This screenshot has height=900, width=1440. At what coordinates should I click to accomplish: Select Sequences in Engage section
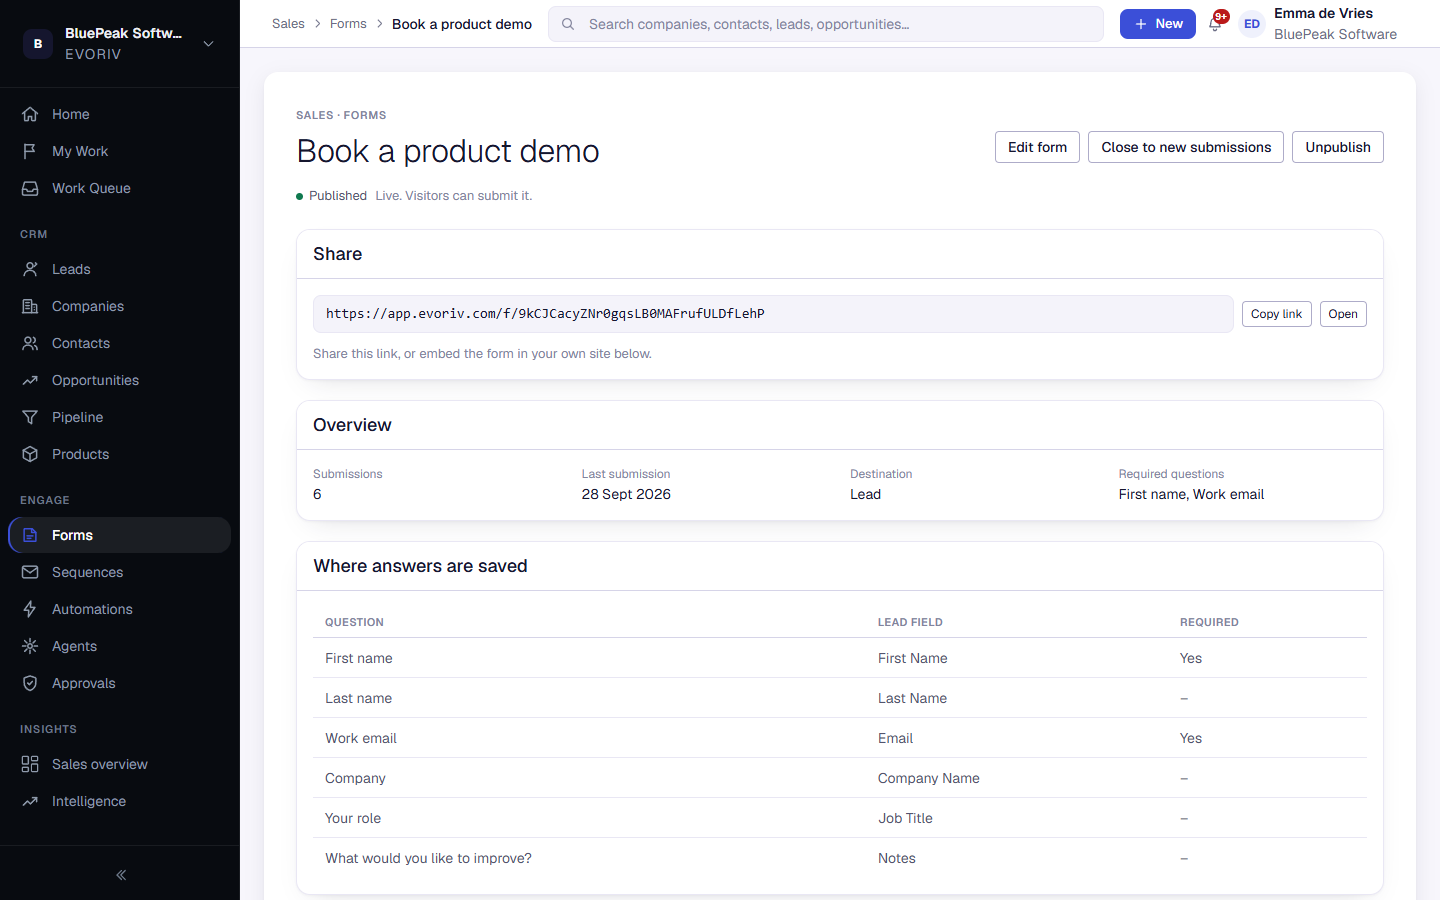click(x=120, y=572)
